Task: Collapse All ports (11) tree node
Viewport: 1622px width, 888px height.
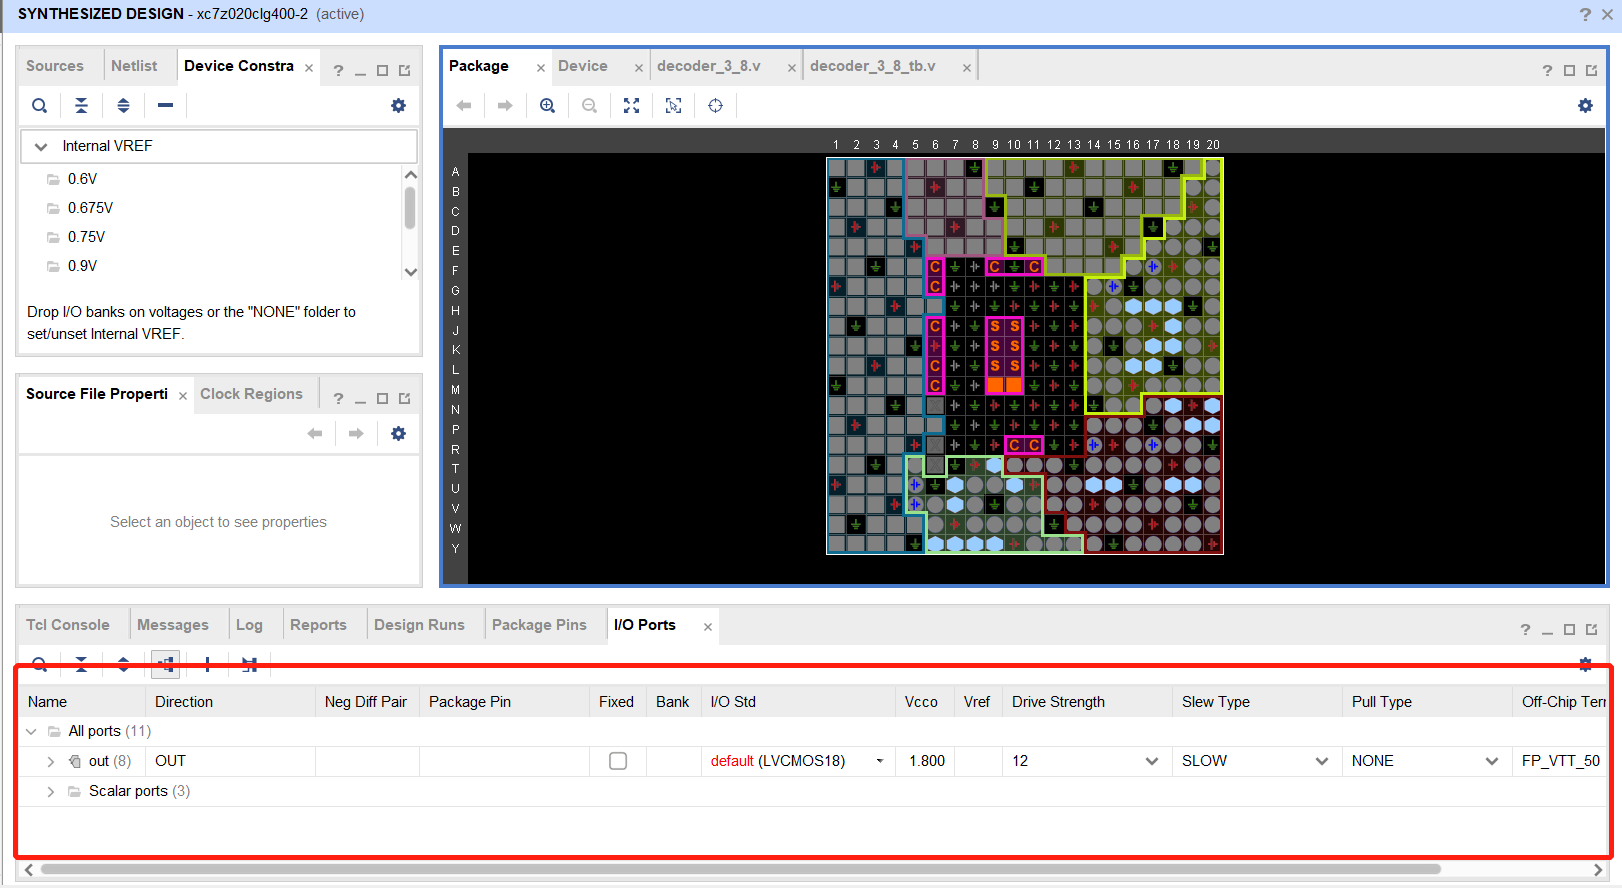Action: (x=31, y=731)
